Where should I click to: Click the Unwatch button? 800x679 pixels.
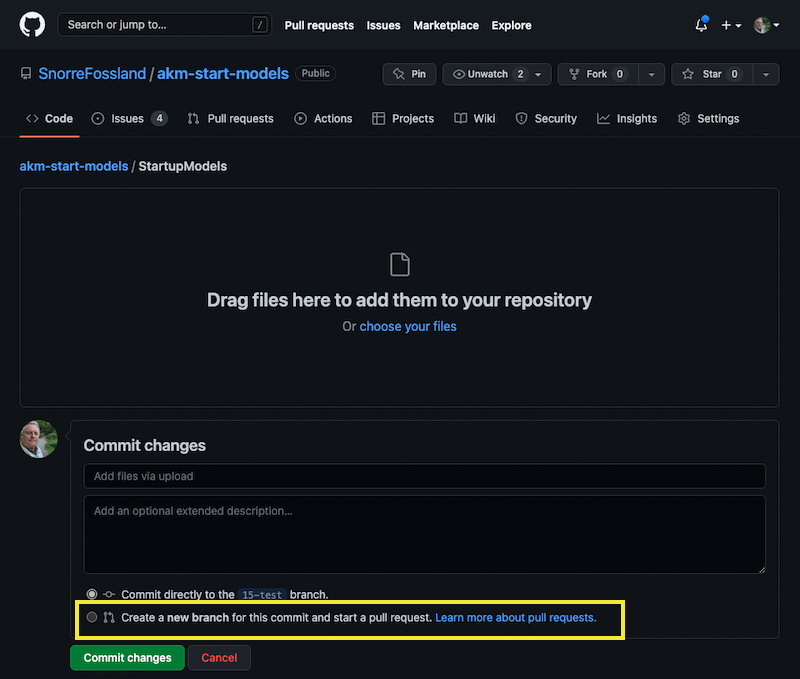coord(497,74)
